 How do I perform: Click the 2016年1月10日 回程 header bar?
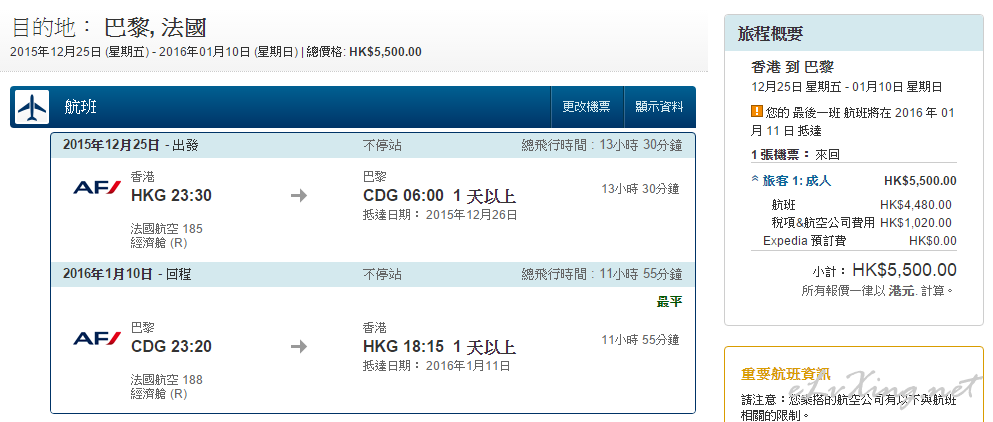[x=372, y=274]
